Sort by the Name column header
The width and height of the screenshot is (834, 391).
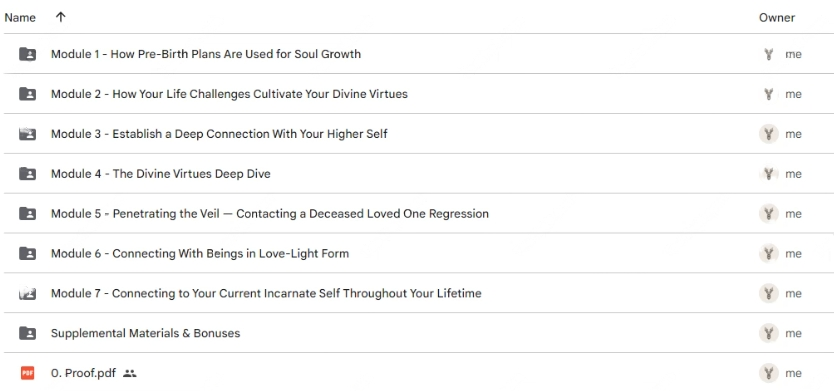20,18
